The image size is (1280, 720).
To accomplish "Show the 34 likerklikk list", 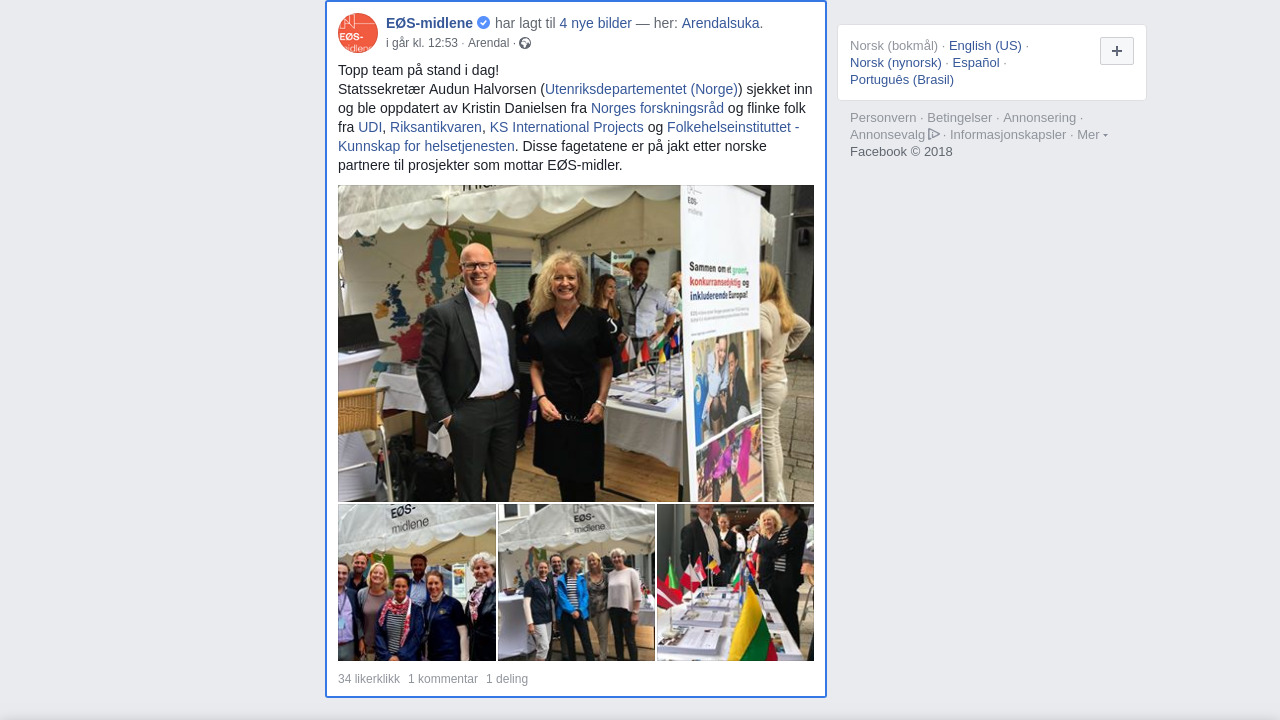I will [369, 679].
